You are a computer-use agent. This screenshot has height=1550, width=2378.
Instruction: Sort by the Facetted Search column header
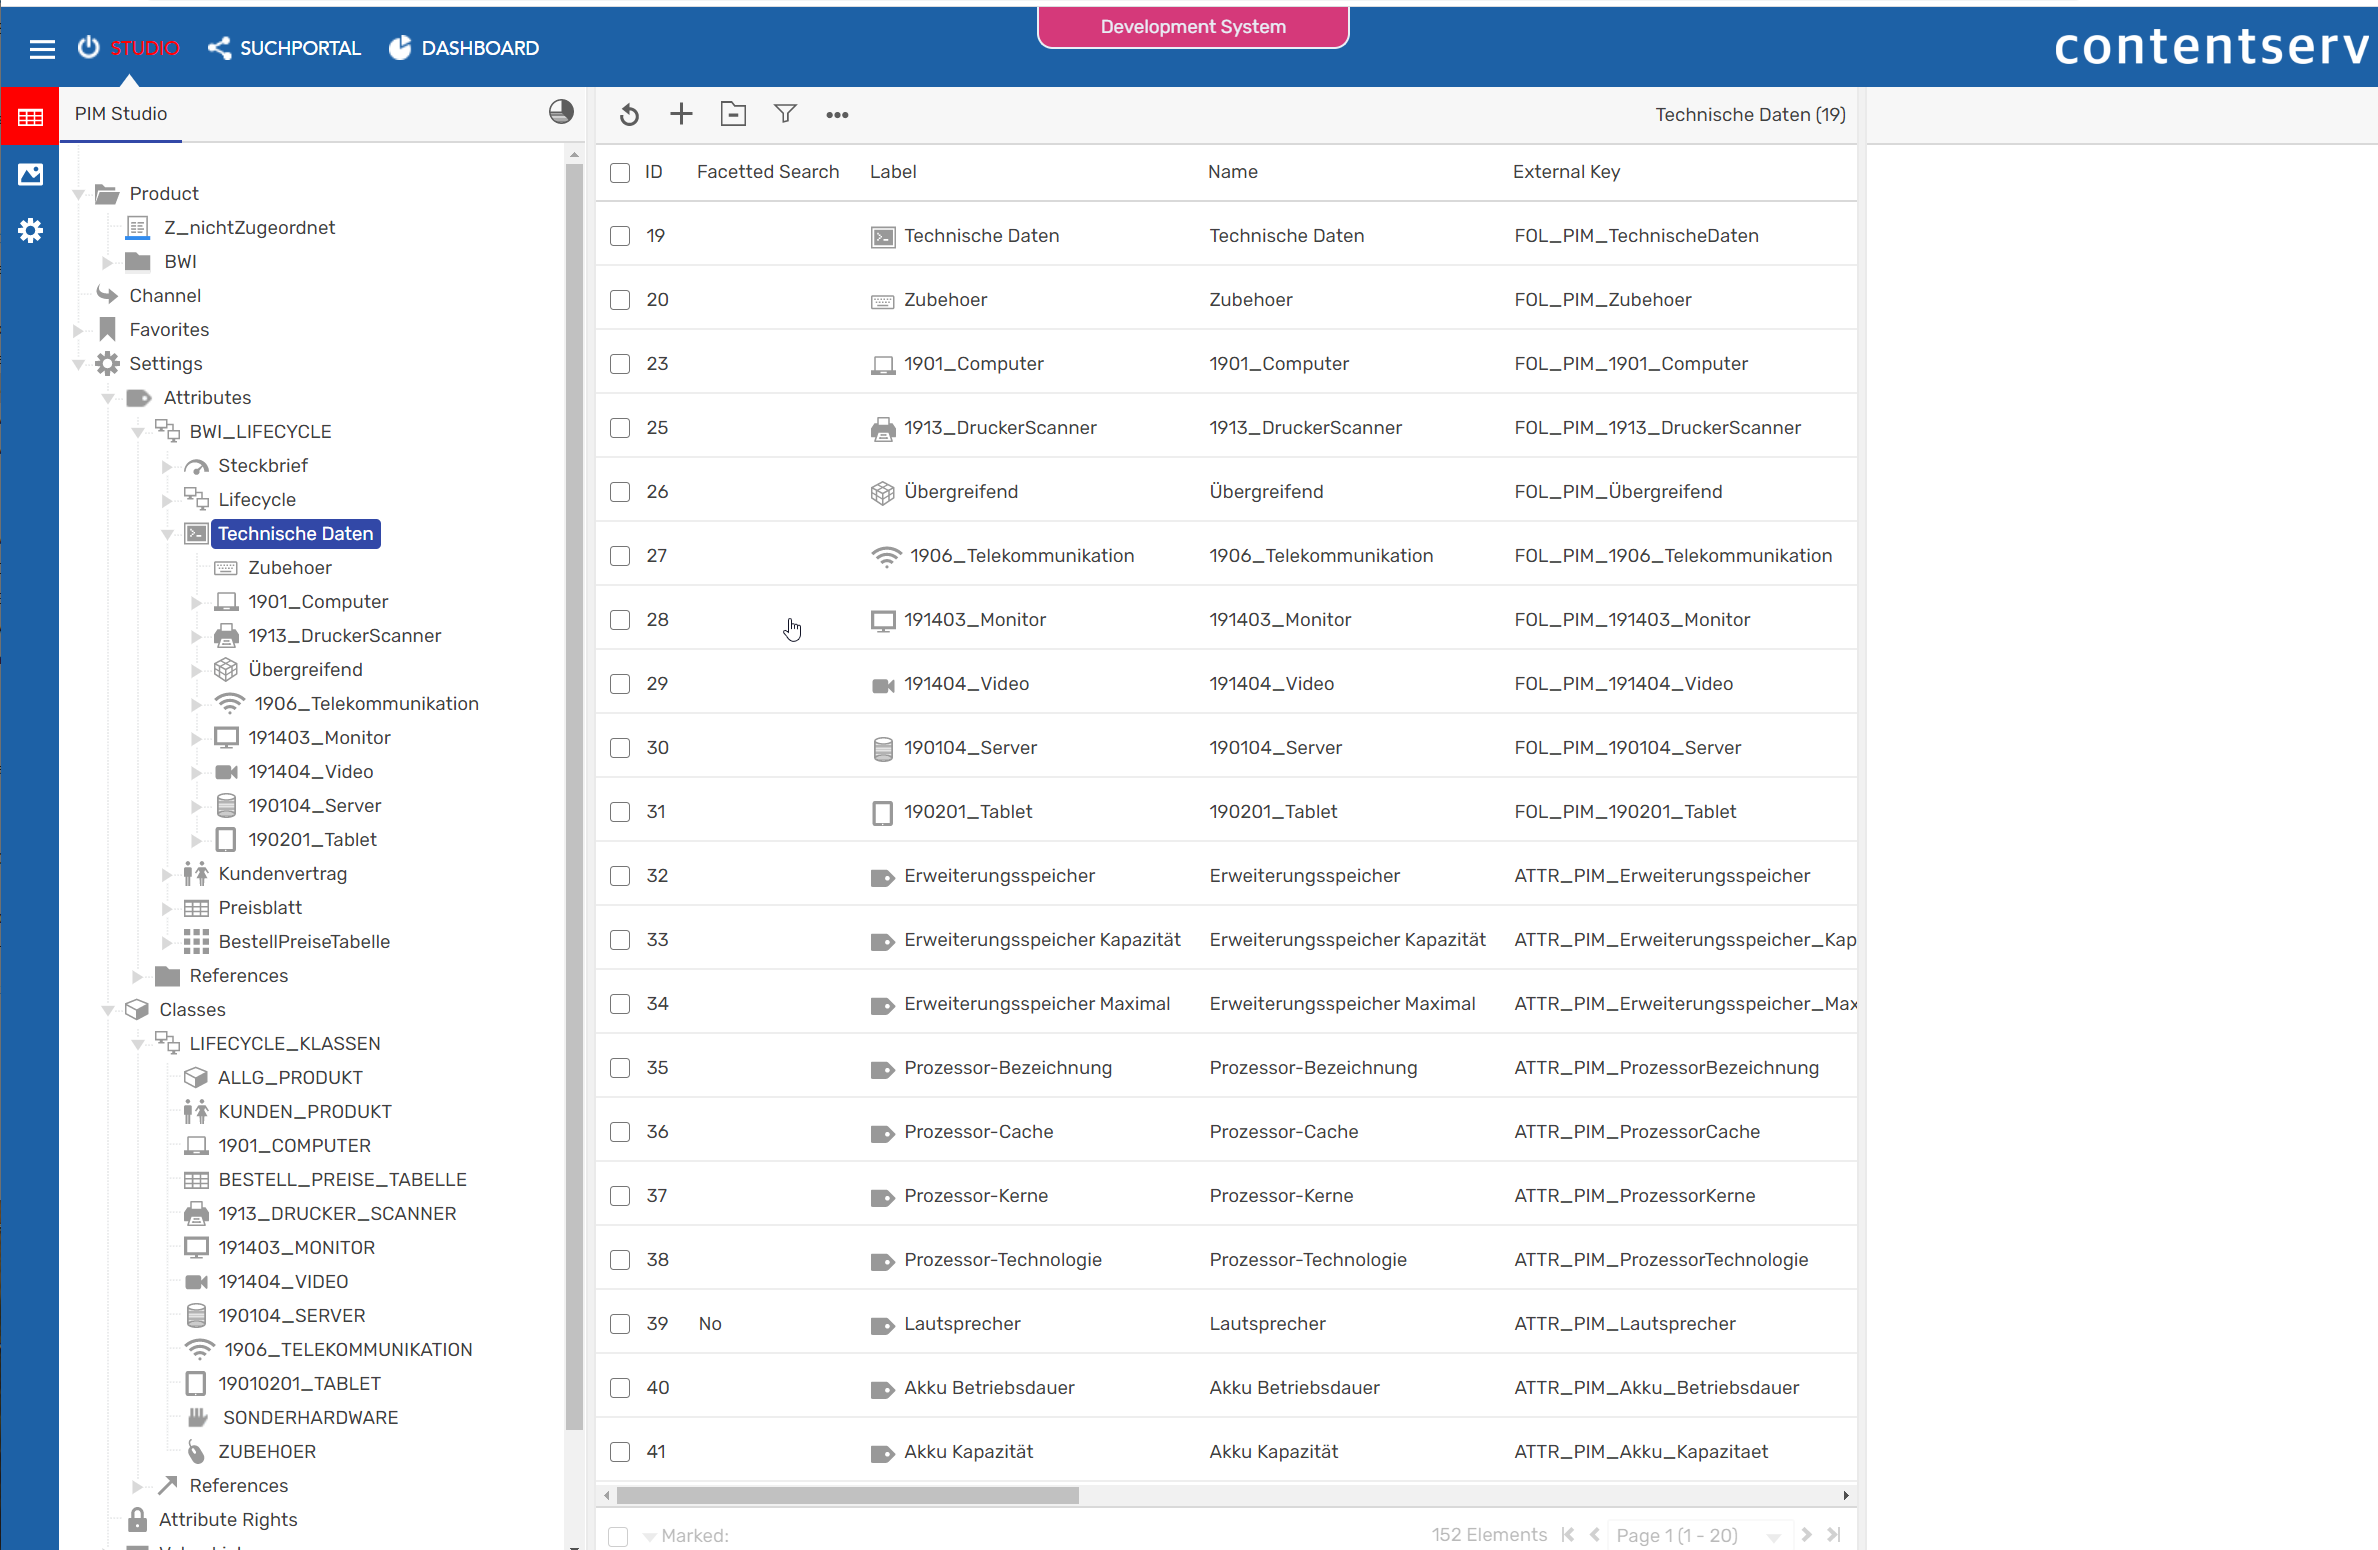click(x=768, y=172)
